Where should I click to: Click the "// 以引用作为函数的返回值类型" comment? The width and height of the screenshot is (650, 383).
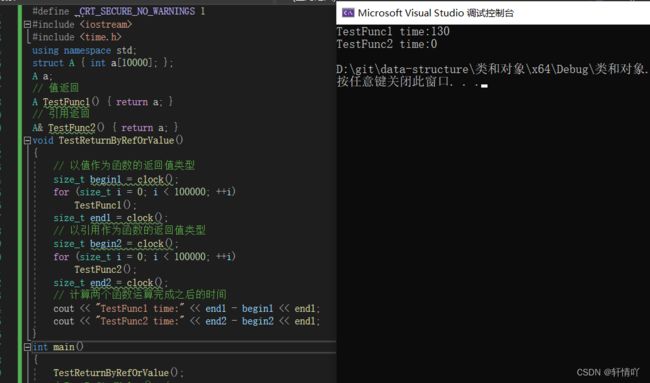[x=129, y=230]
